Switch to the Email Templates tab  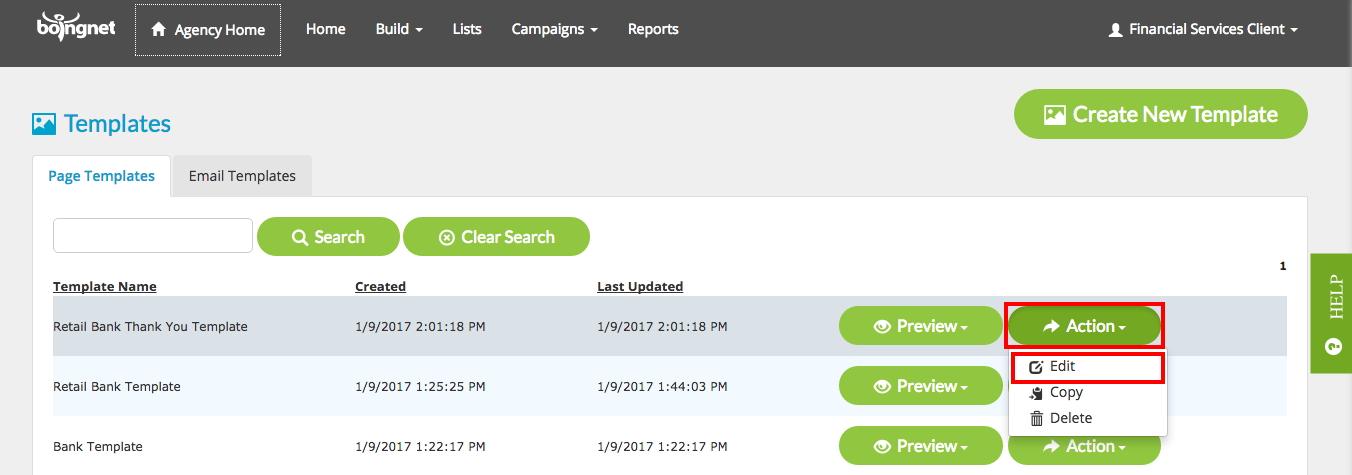click(x=242, y=176)
